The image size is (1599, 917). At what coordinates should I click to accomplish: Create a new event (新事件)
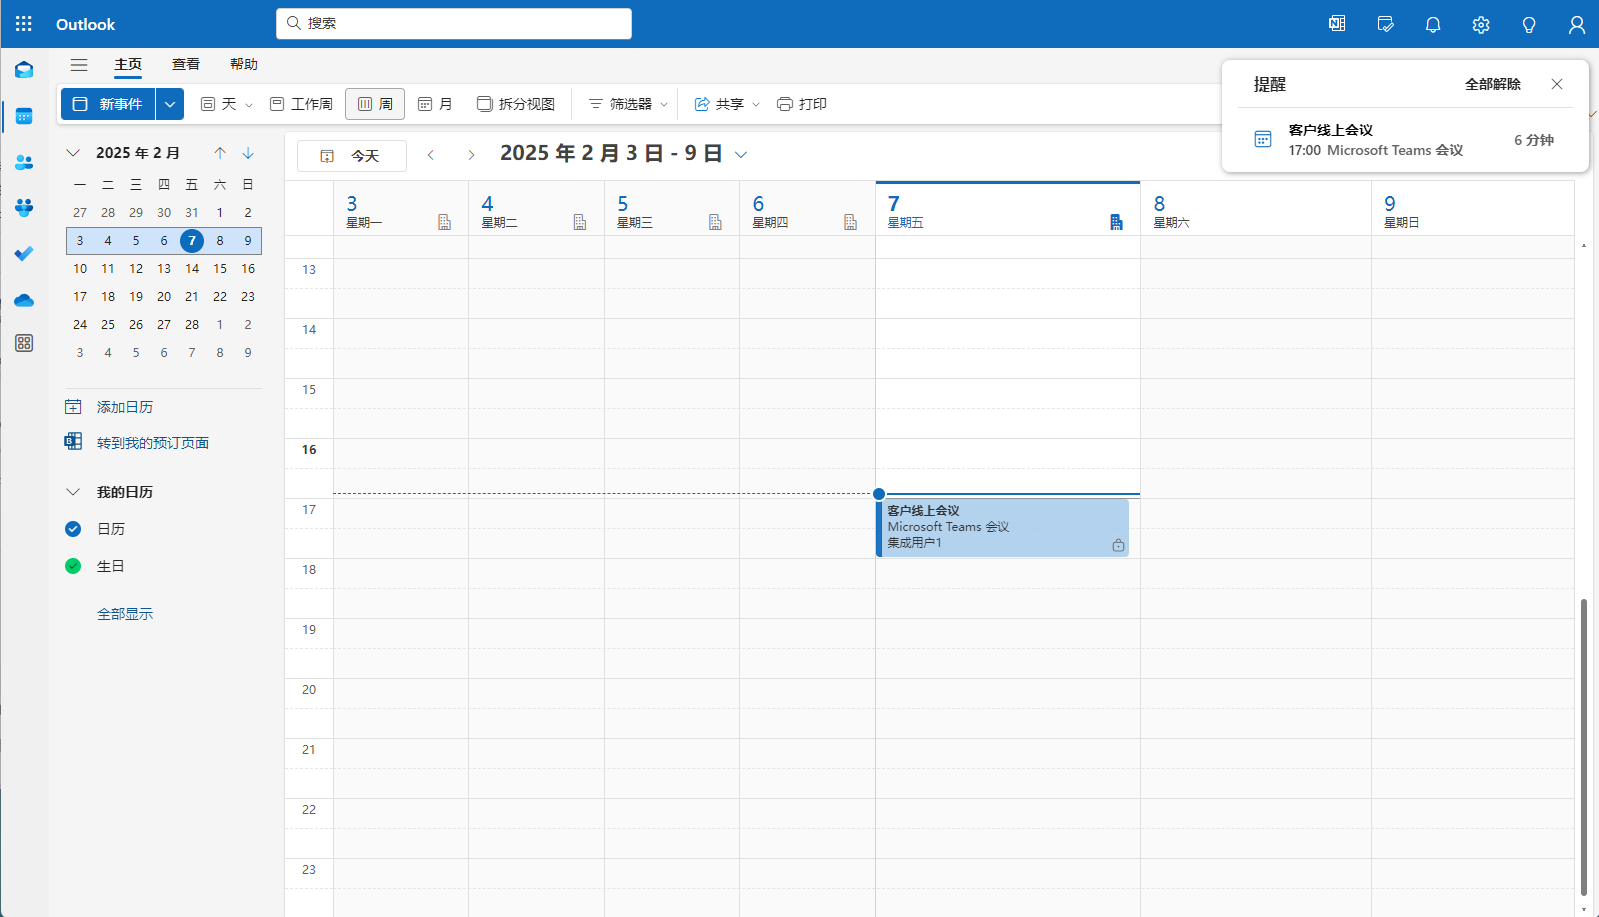109,104
